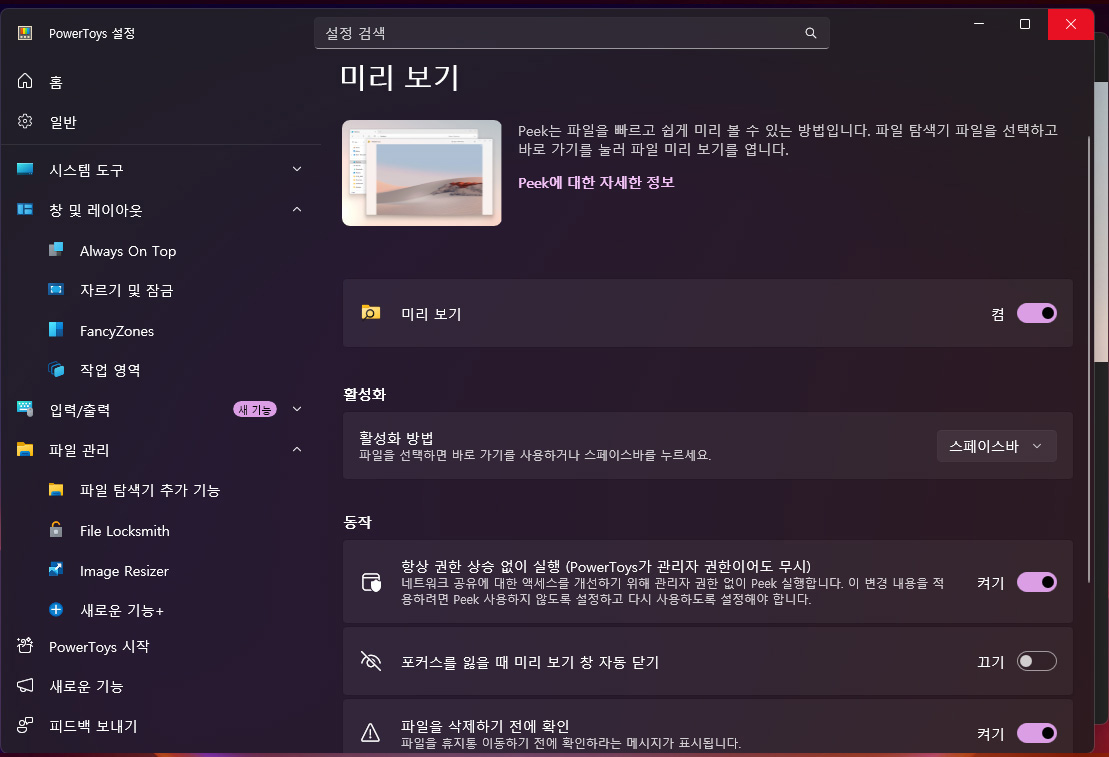Click the warning triangle icon for delete confirmation
Viewport: 1109px width, 757px height.
click(371, 733)
